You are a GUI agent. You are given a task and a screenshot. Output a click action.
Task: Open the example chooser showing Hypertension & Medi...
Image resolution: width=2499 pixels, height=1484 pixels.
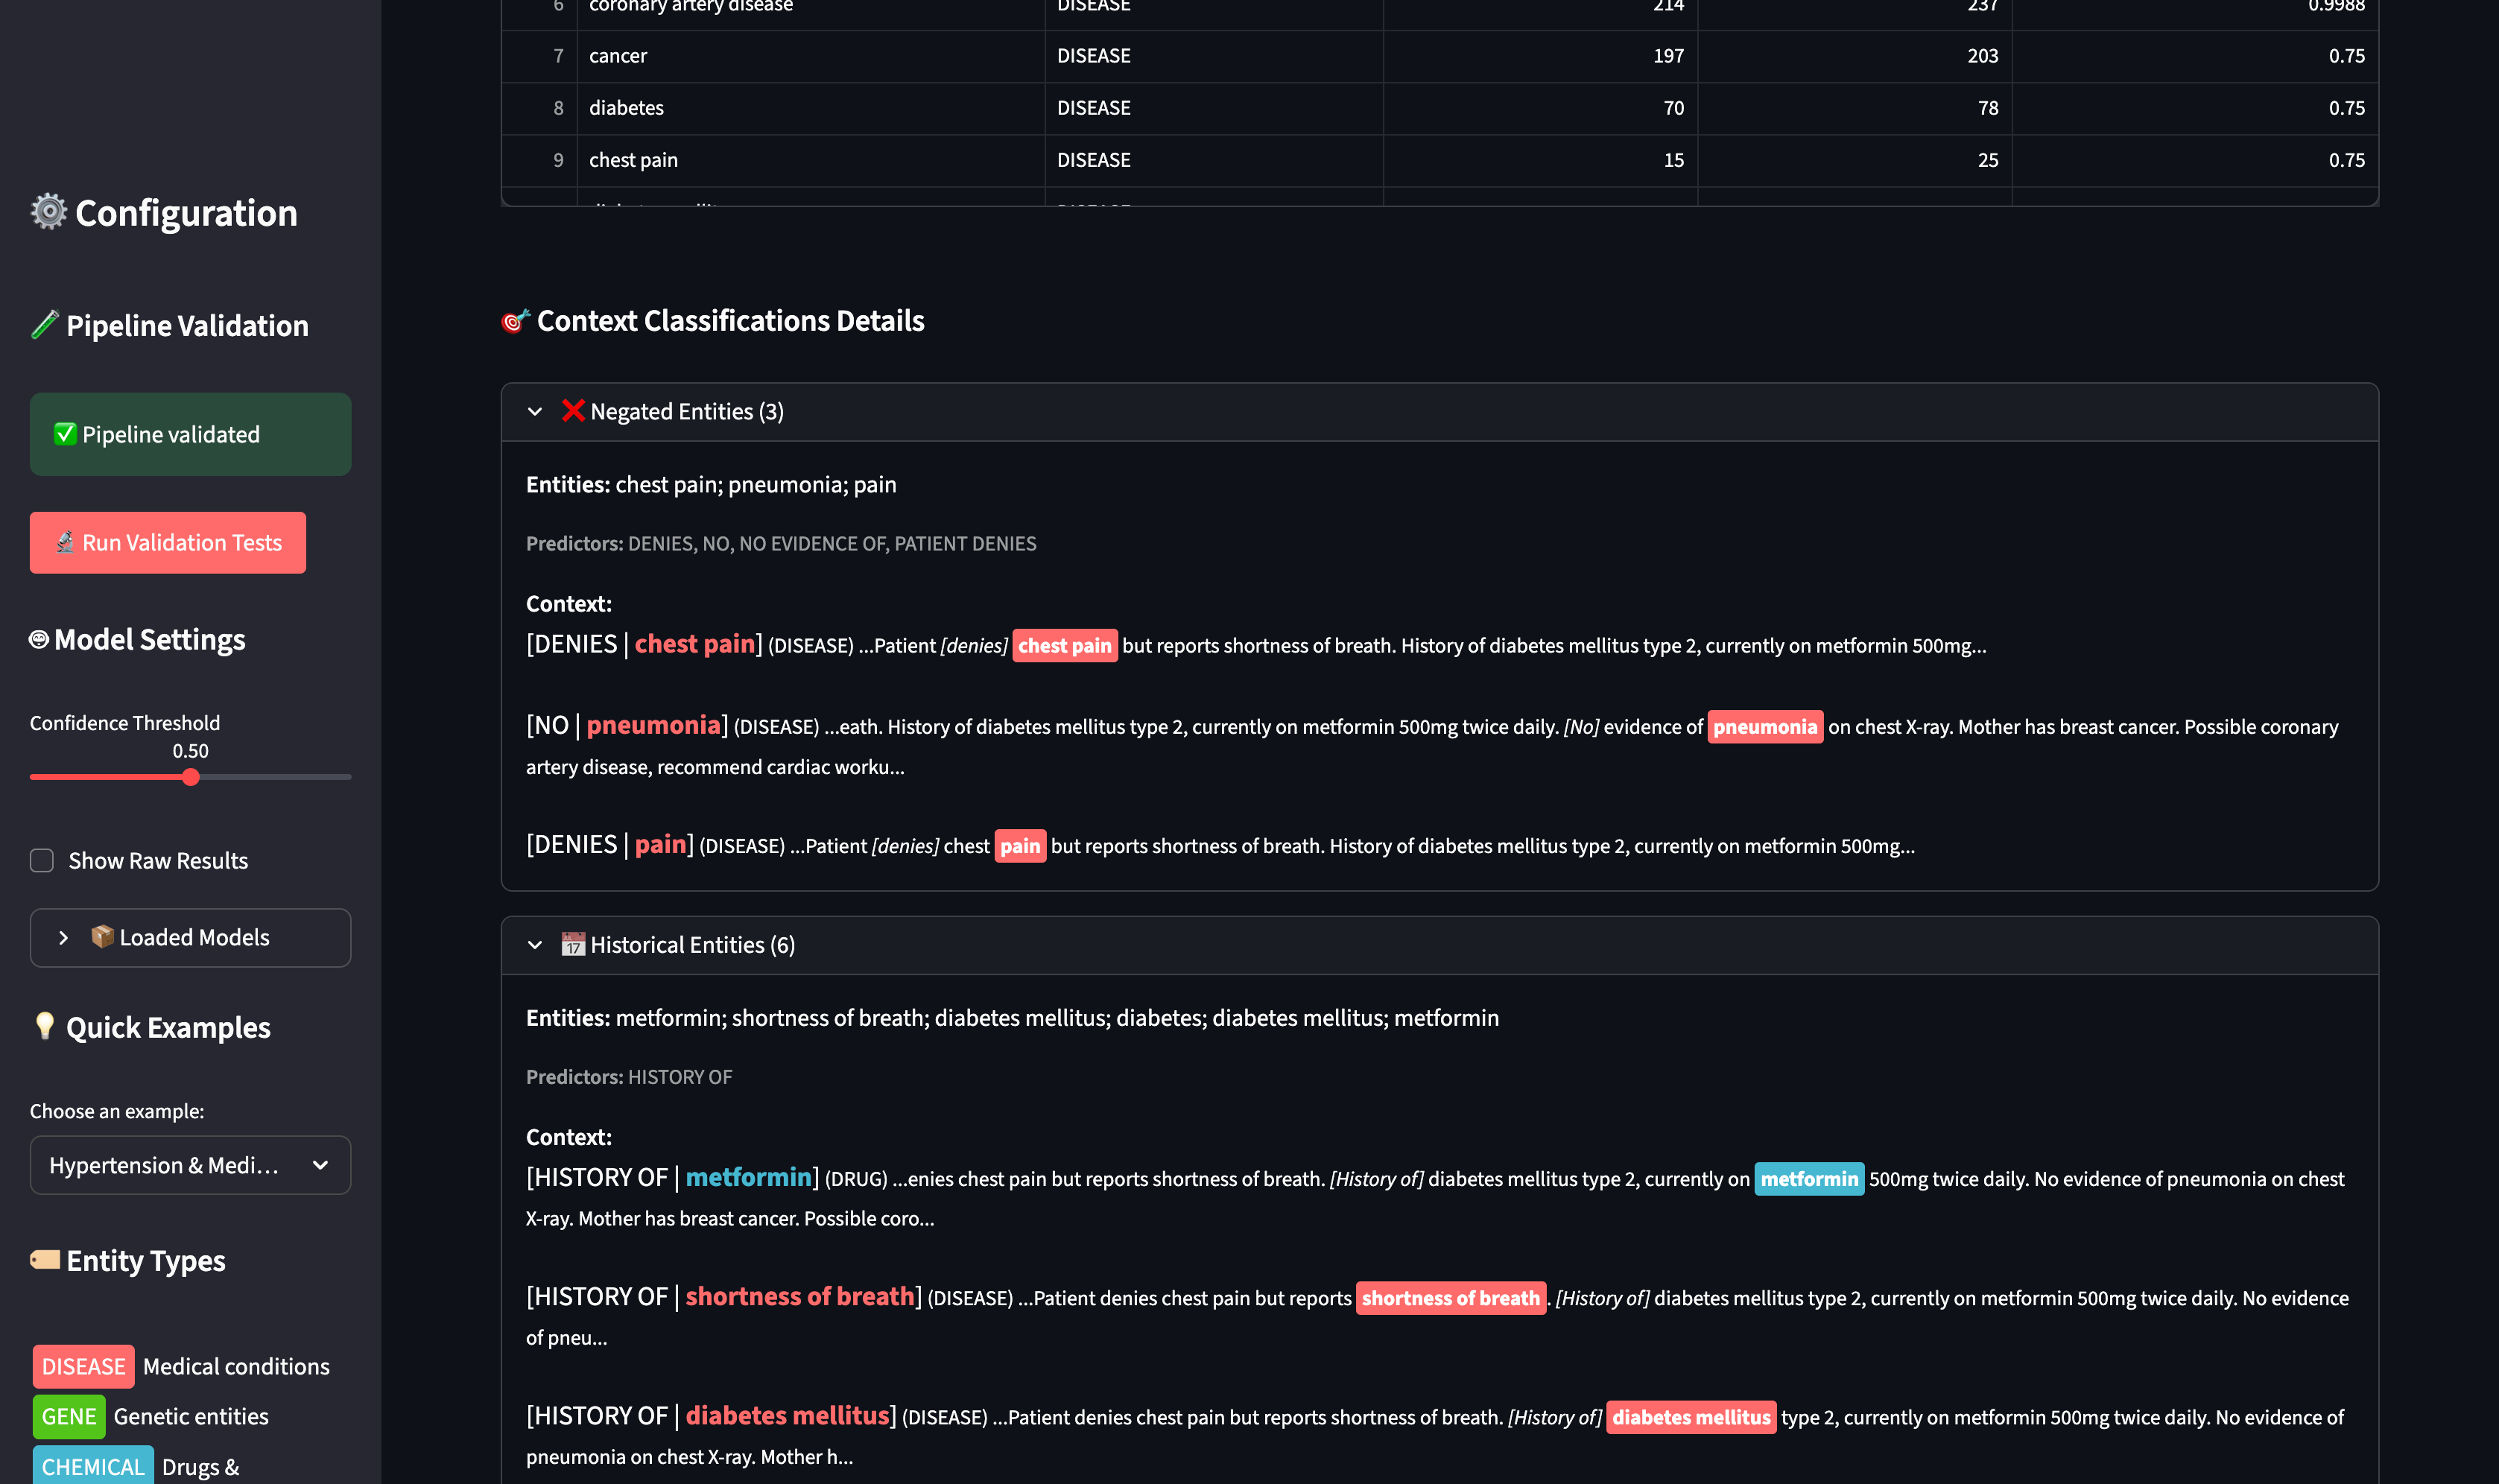click(189, 1165)
